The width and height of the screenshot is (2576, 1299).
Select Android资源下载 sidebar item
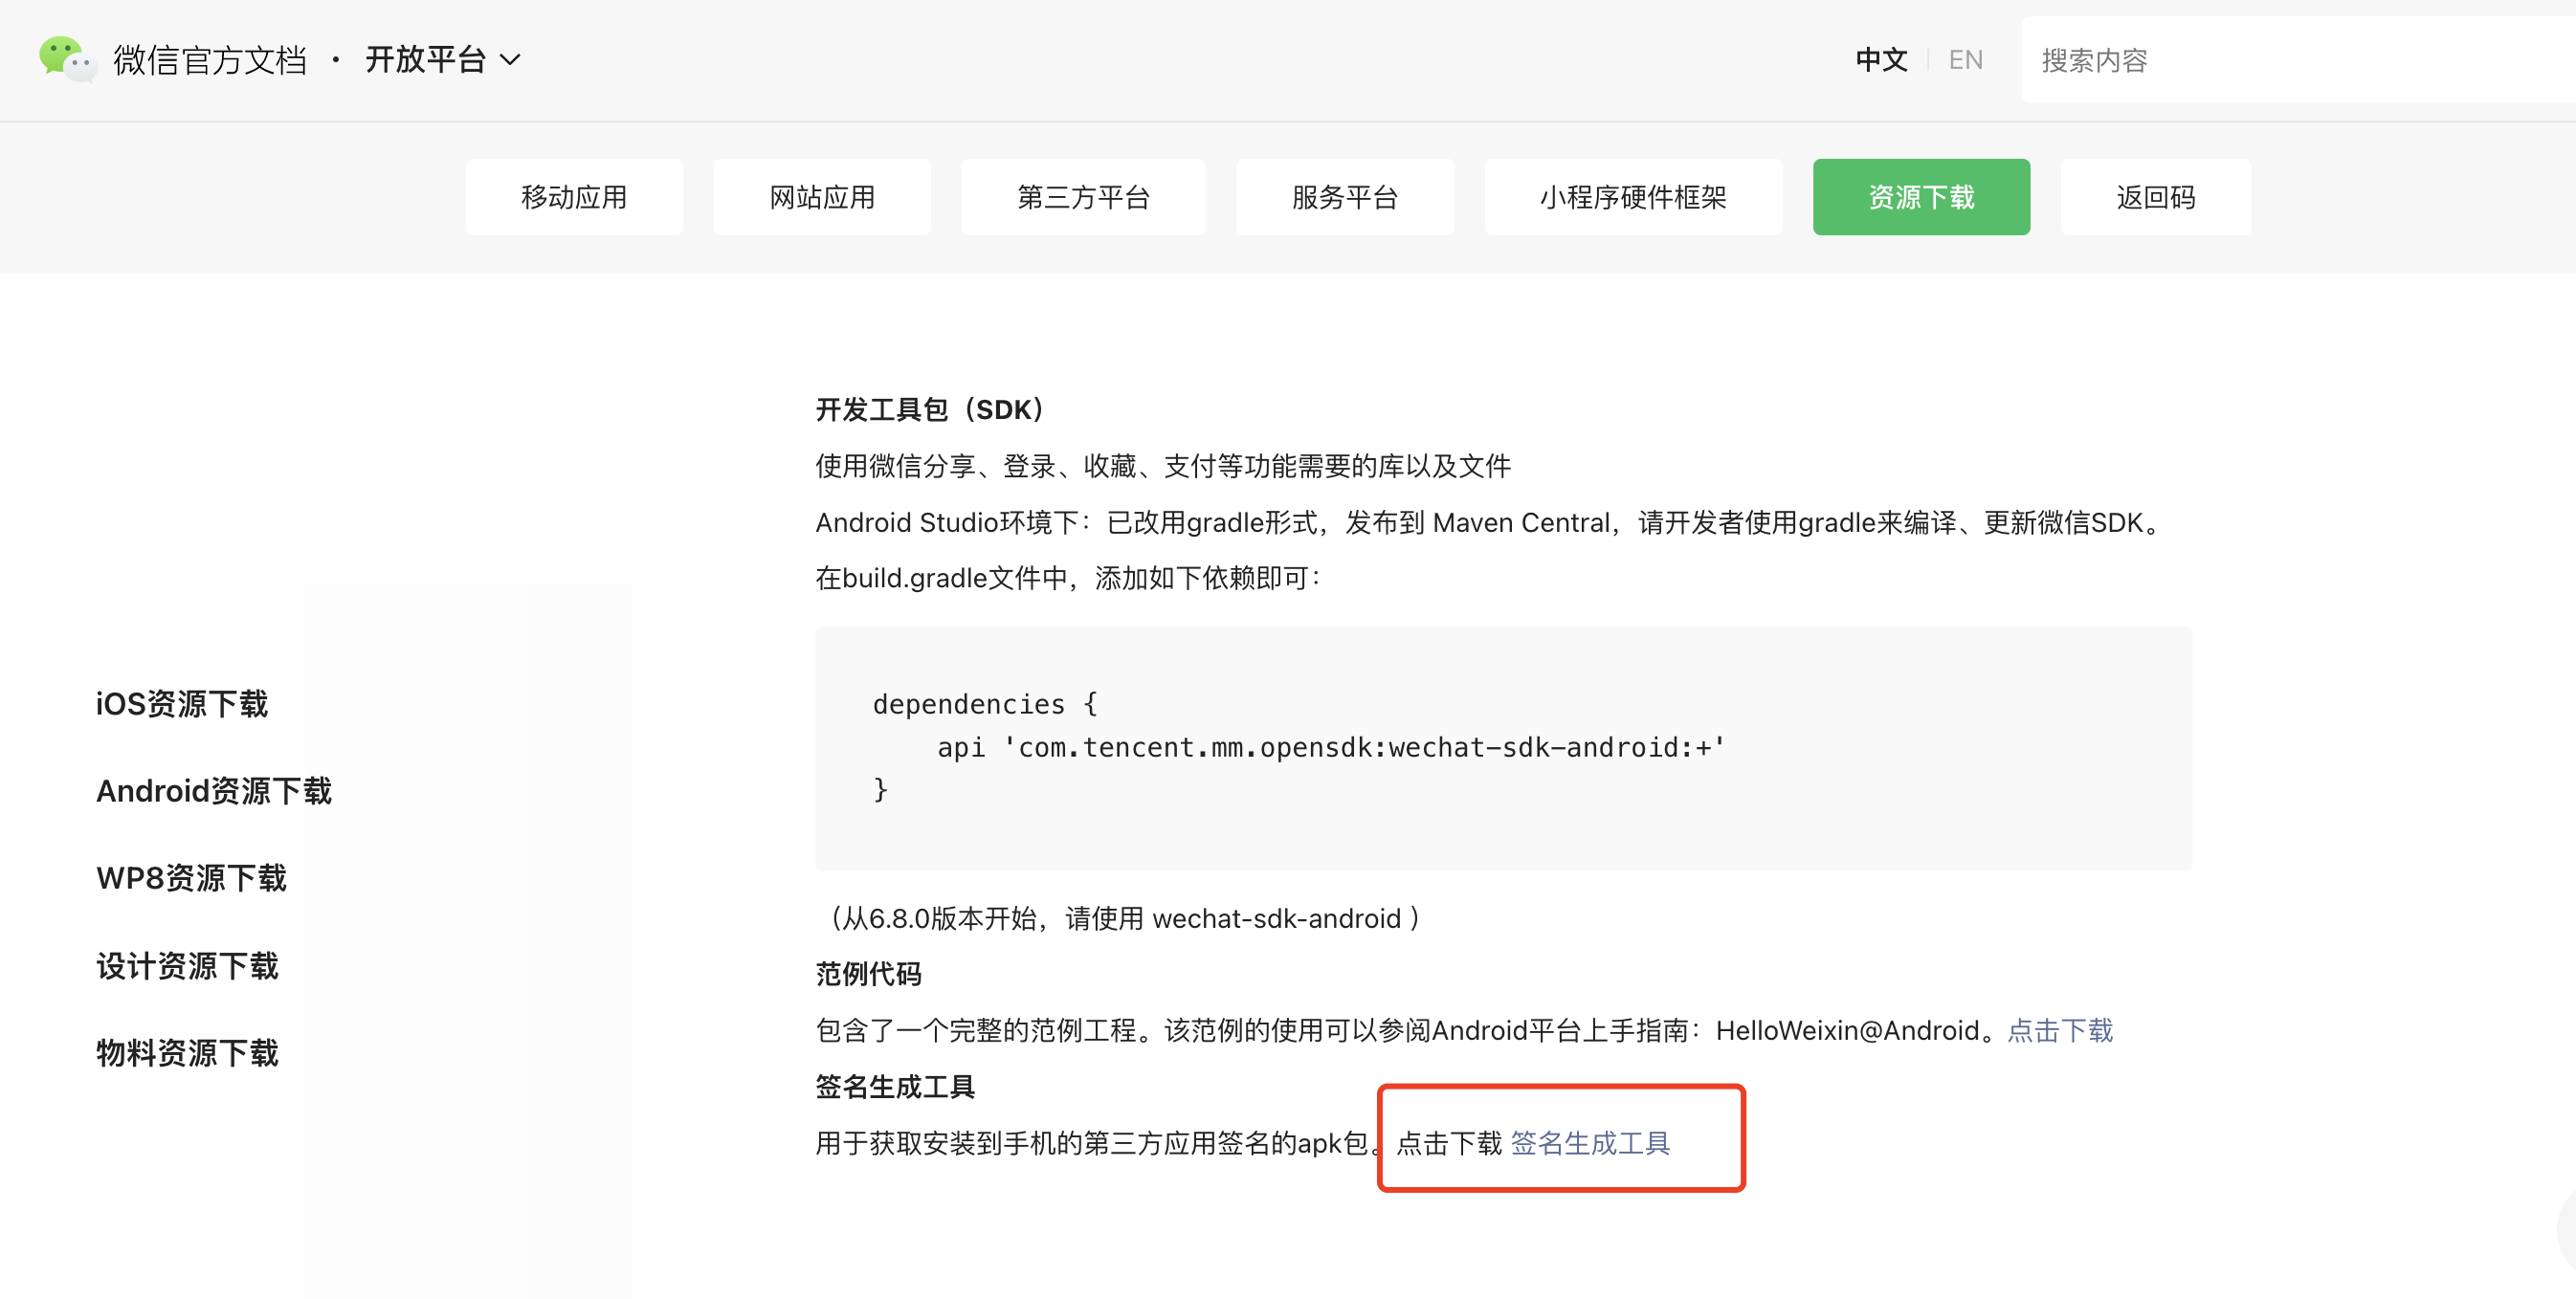point(214,791)
